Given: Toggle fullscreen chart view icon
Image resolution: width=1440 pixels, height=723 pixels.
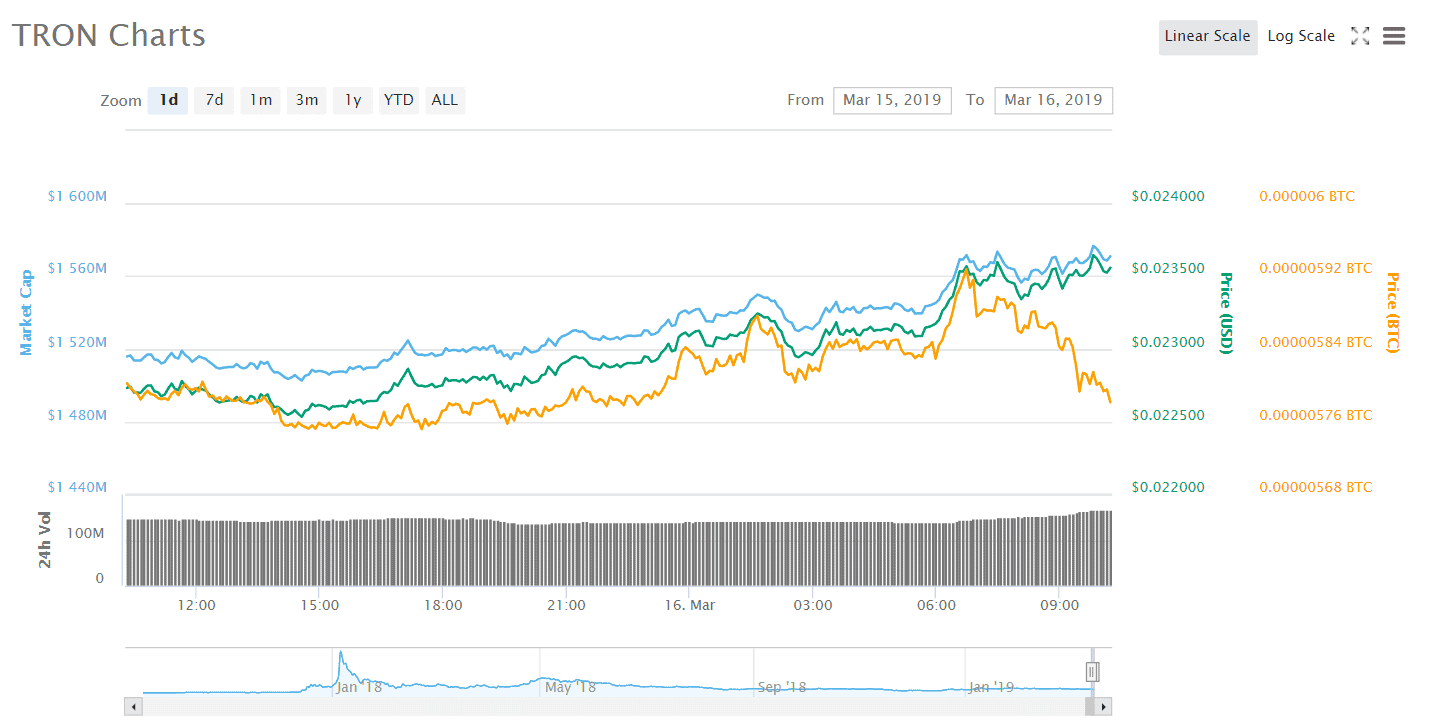Looking at the screenshot, I should (1360, 36).
